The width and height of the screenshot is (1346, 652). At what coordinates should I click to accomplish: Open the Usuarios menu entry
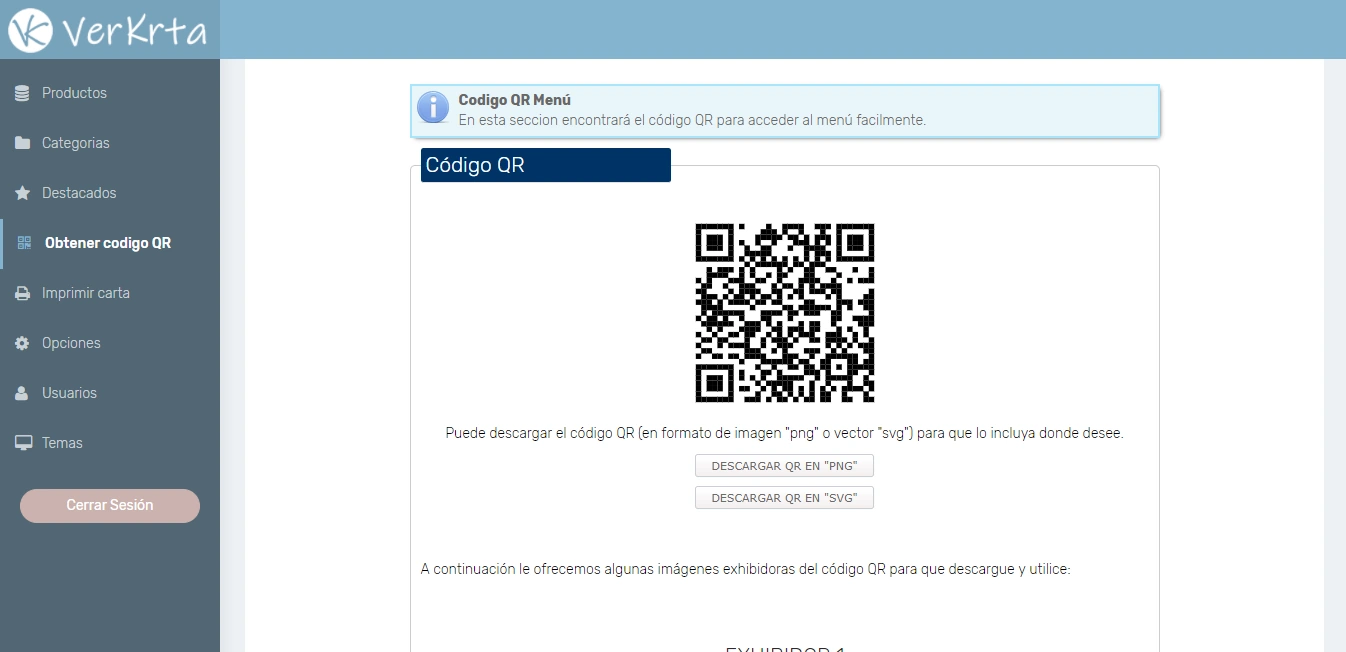pyautogui.click(x=69, y=393)
